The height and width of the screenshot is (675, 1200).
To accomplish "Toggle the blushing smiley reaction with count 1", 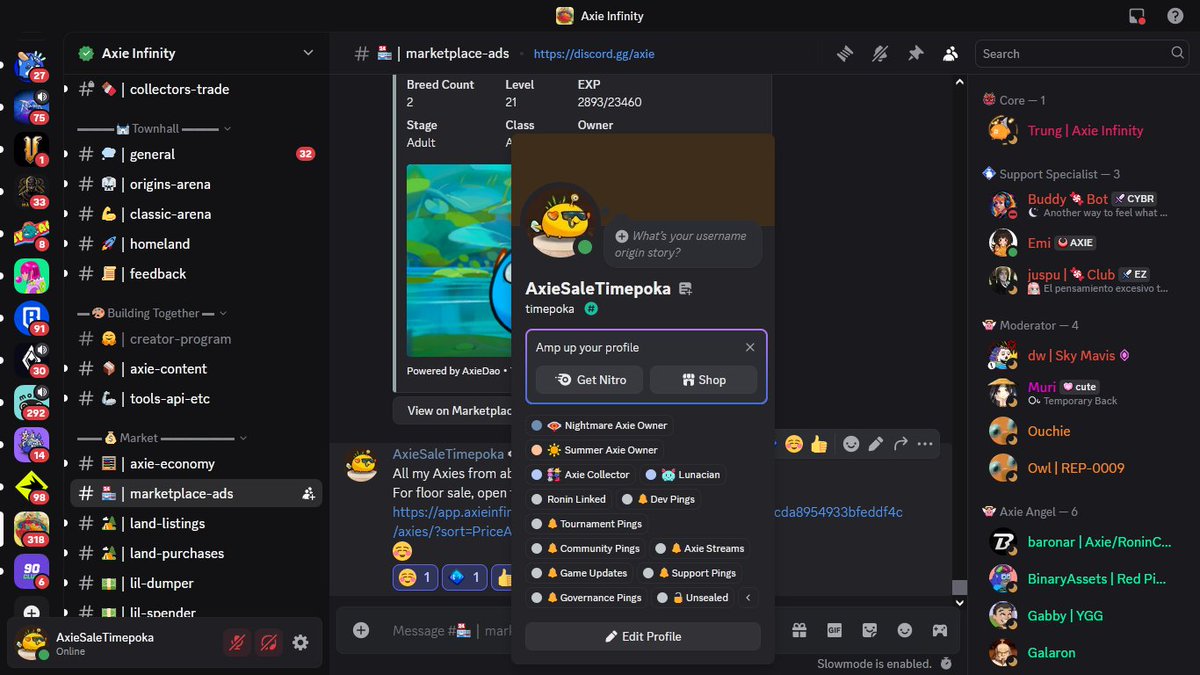I will click(415, 577).
